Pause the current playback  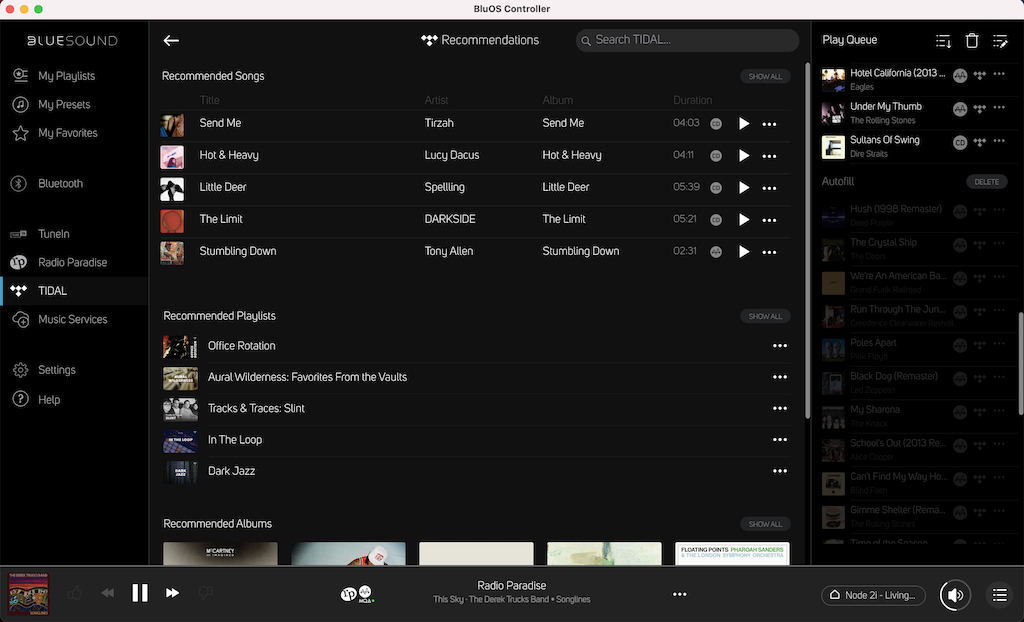pyautogui.click(x=140, y=593)
